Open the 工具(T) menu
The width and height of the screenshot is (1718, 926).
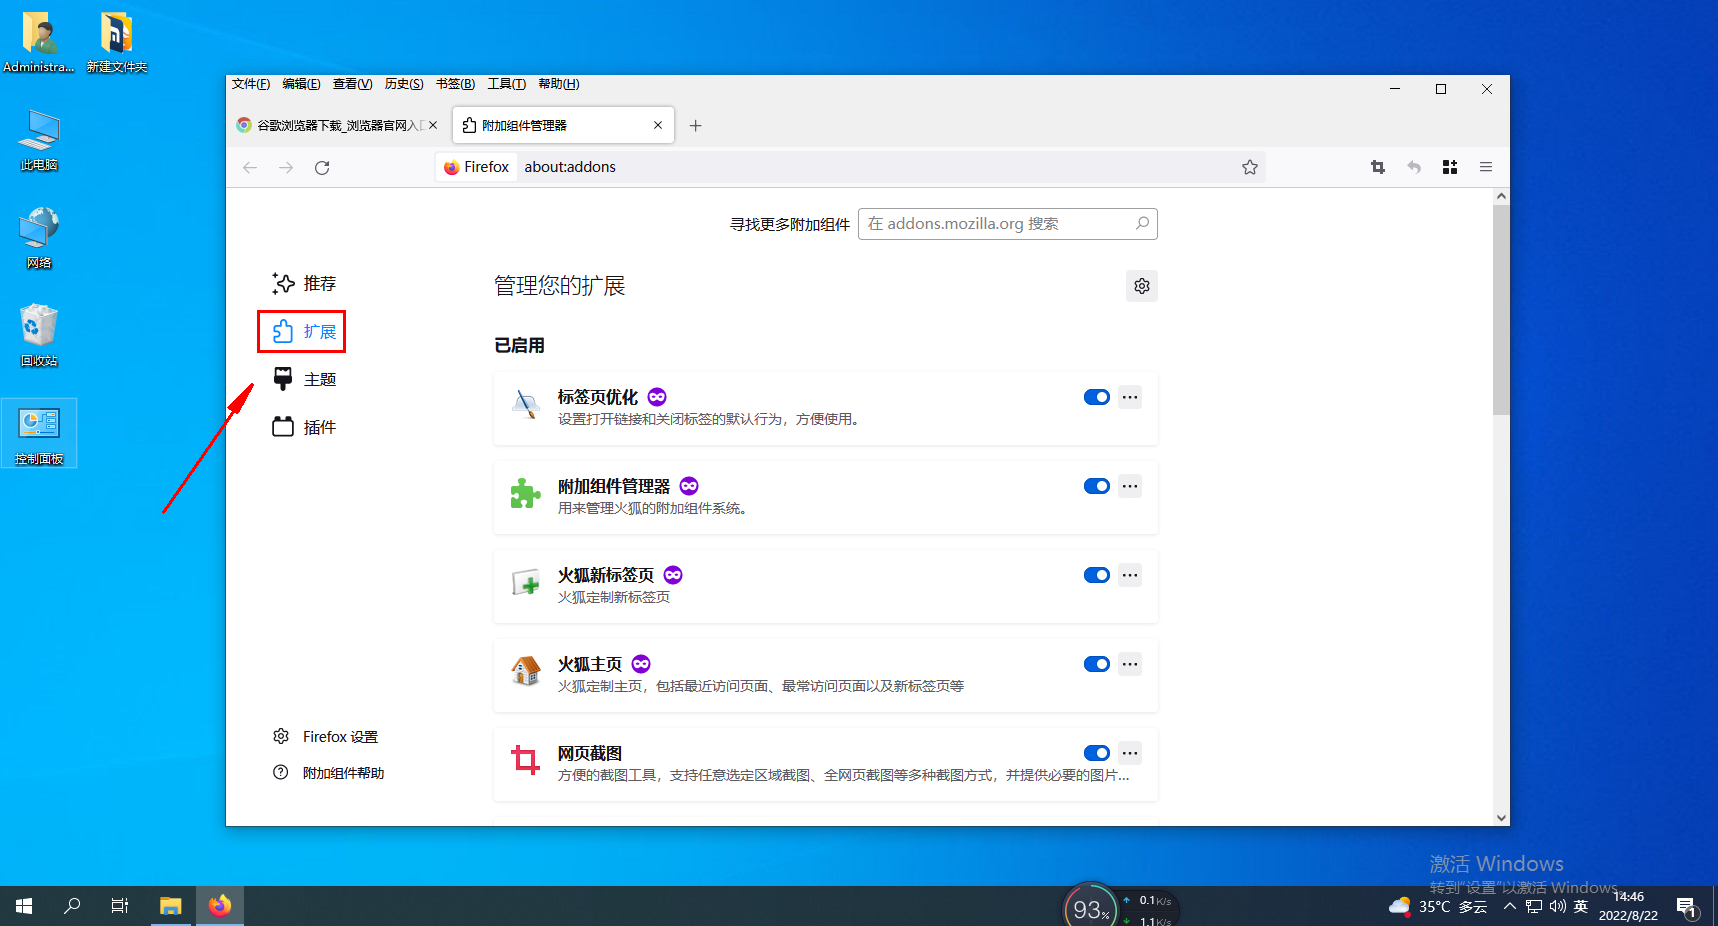[507, 84]
